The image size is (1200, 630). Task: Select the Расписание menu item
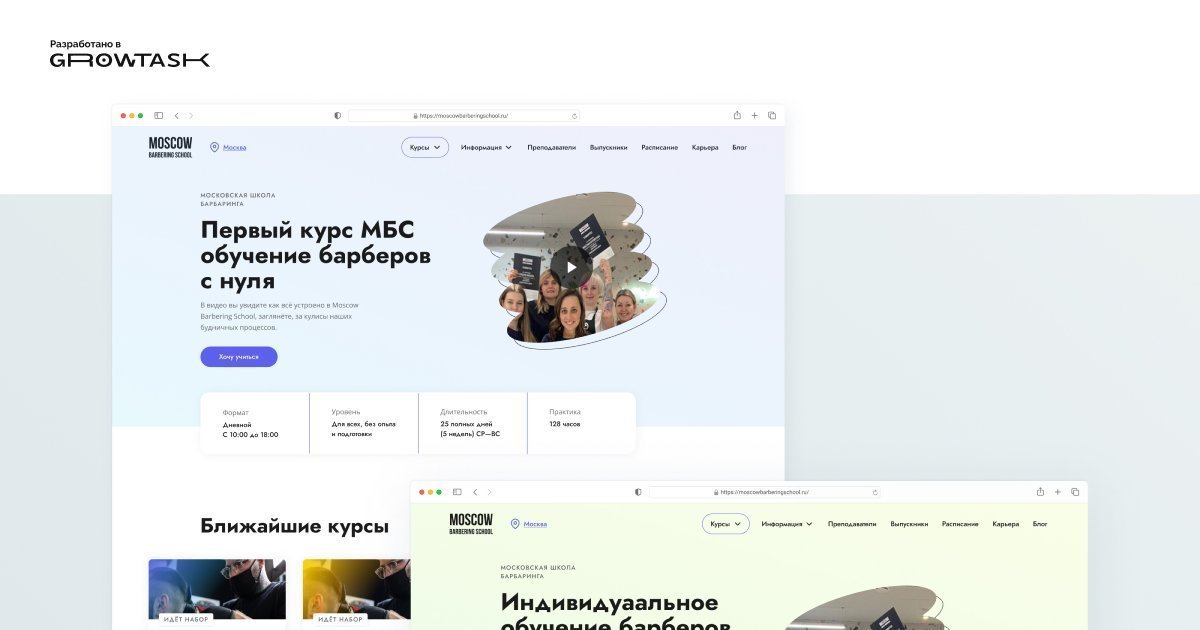660,146
